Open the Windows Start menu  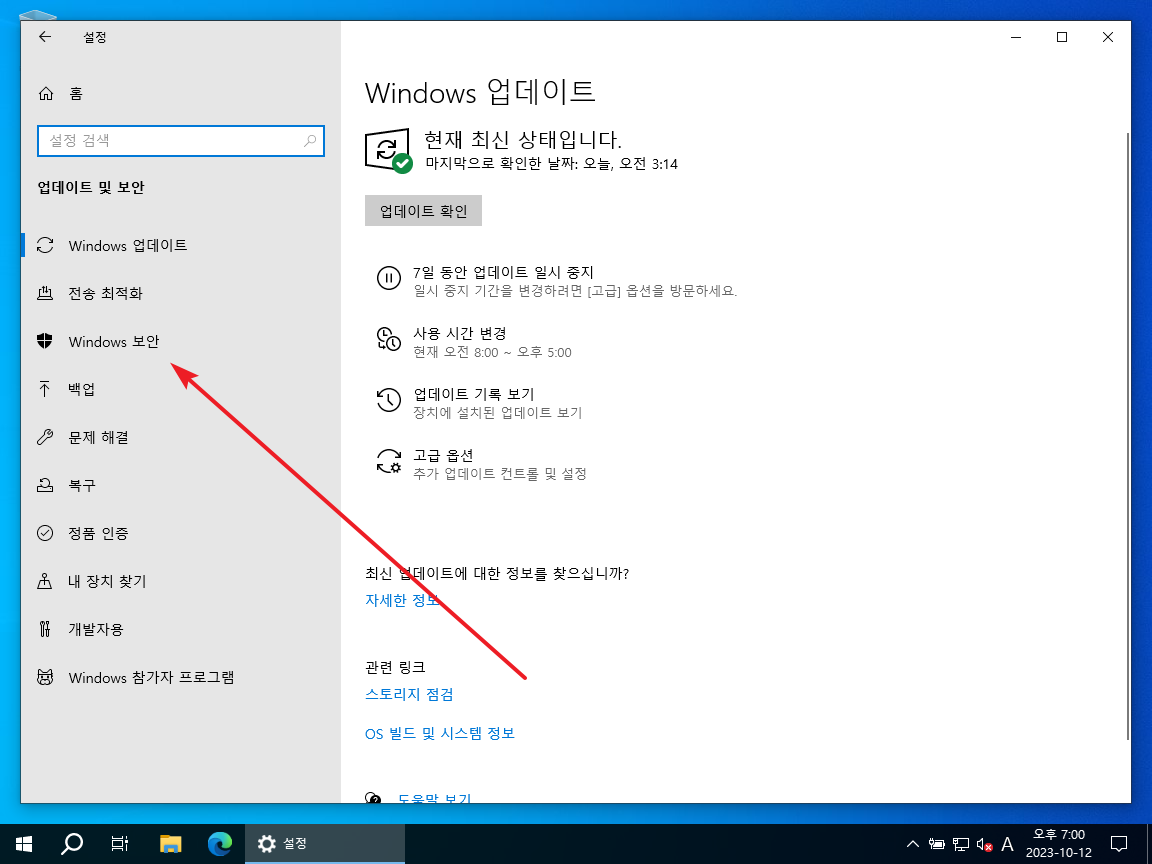tap(24, 843)
